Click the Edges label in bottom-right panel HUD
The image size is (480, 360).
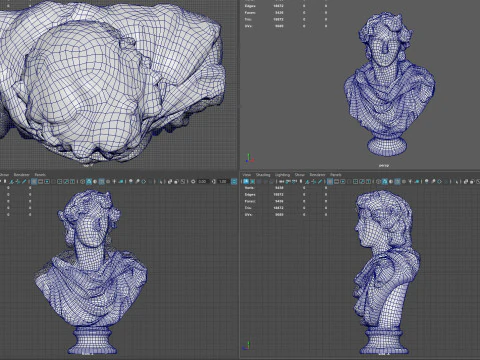tap(250, 194)
